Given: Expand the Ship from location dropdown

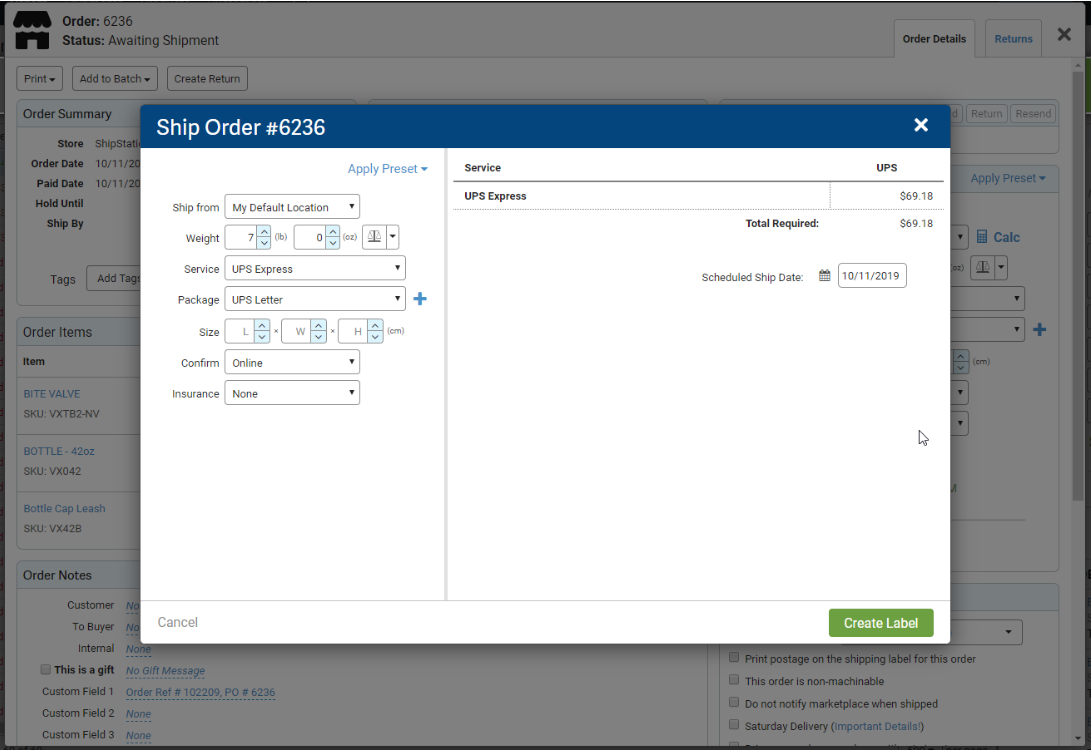Looking at the screenshot, I should pos(292,207).
